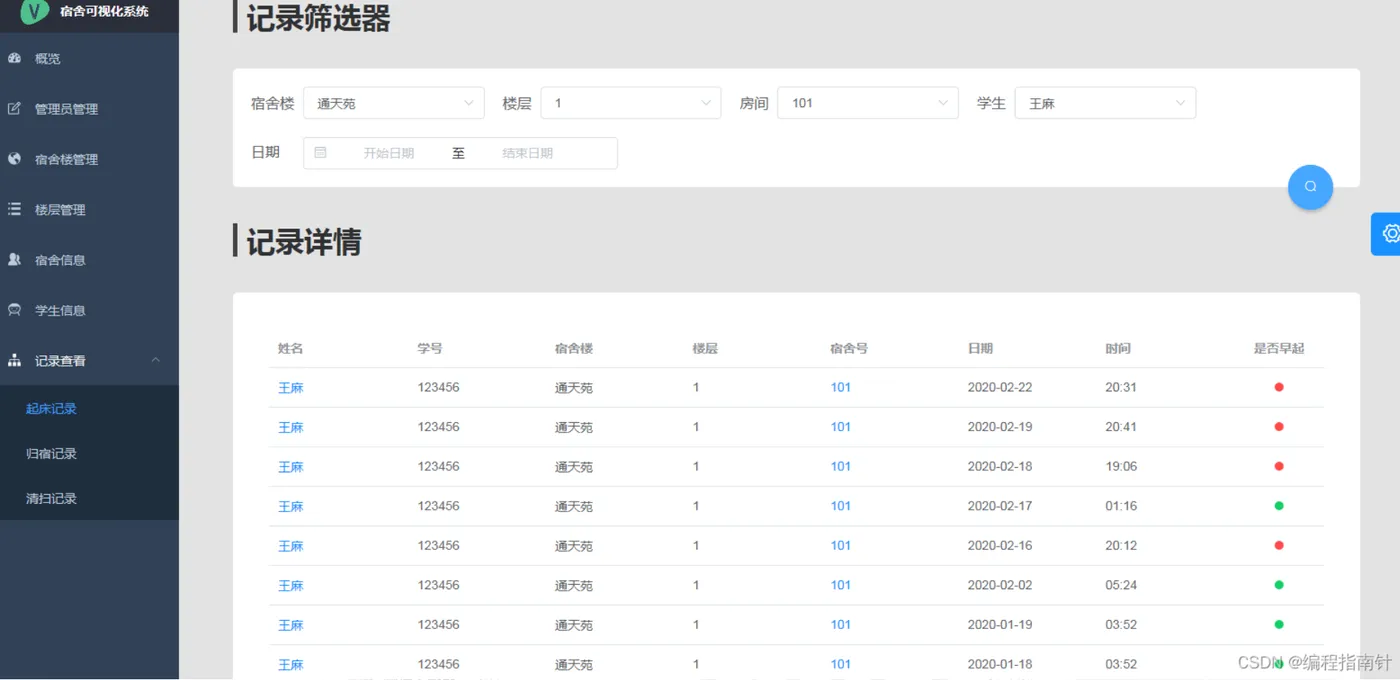
Task: Click time cell 01:16
Action: click(x=1121, y=506)
